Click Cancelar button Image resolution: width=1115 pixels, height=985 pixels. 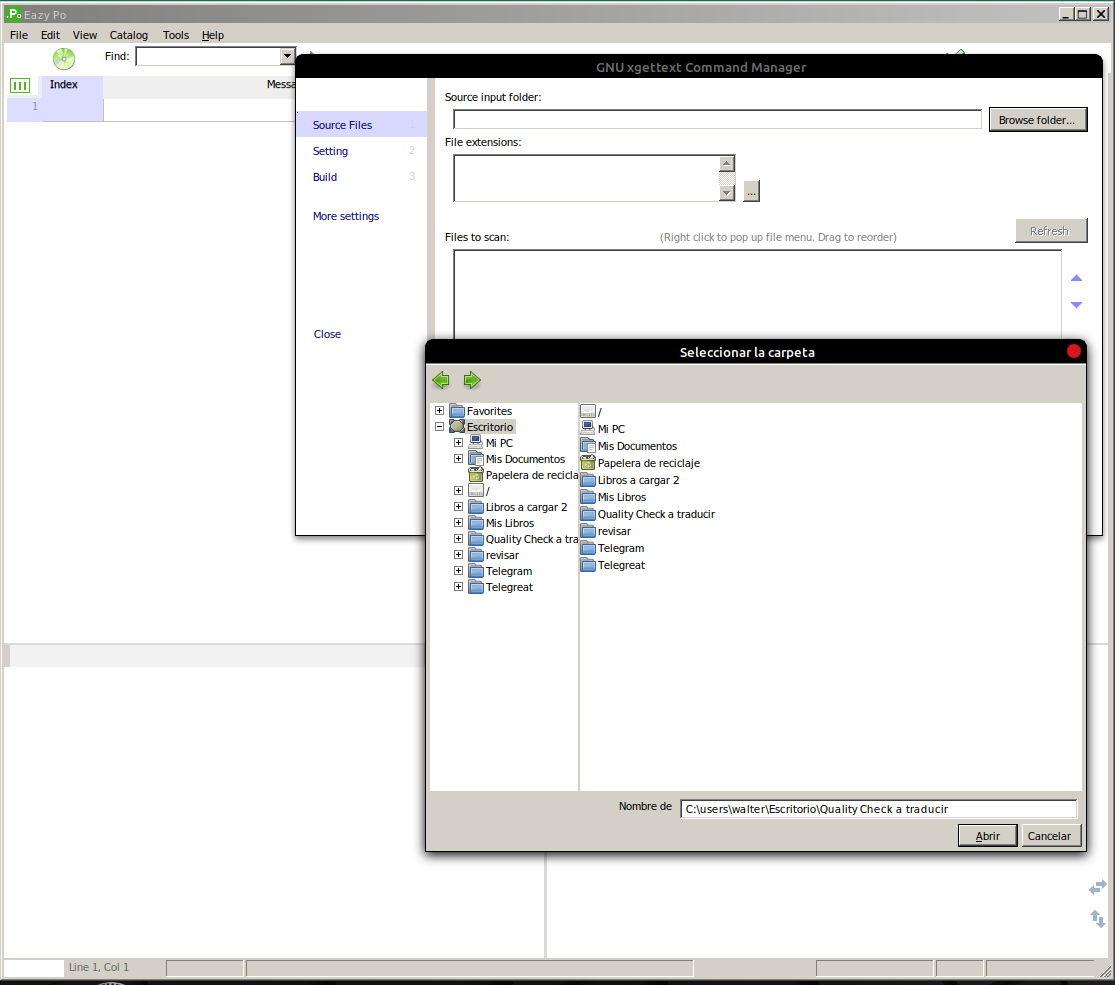[1050, 836]
